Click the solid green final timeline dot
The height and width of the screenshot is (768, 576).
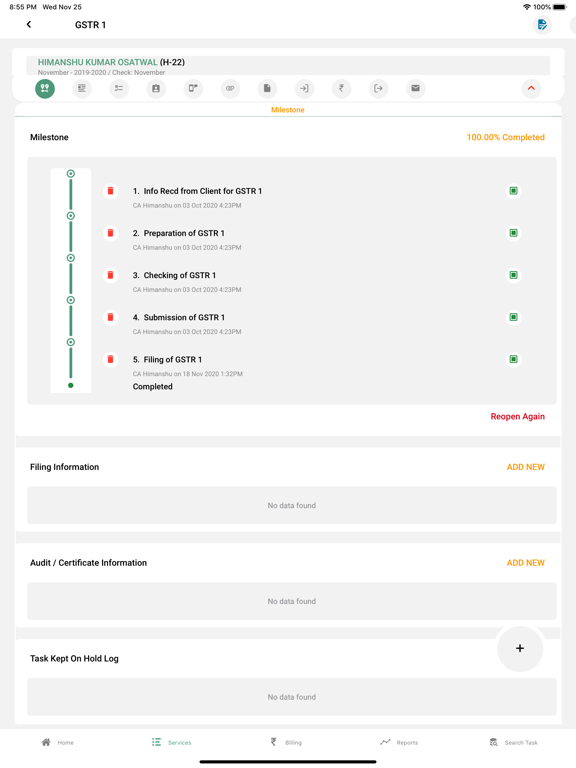point(71,385)
